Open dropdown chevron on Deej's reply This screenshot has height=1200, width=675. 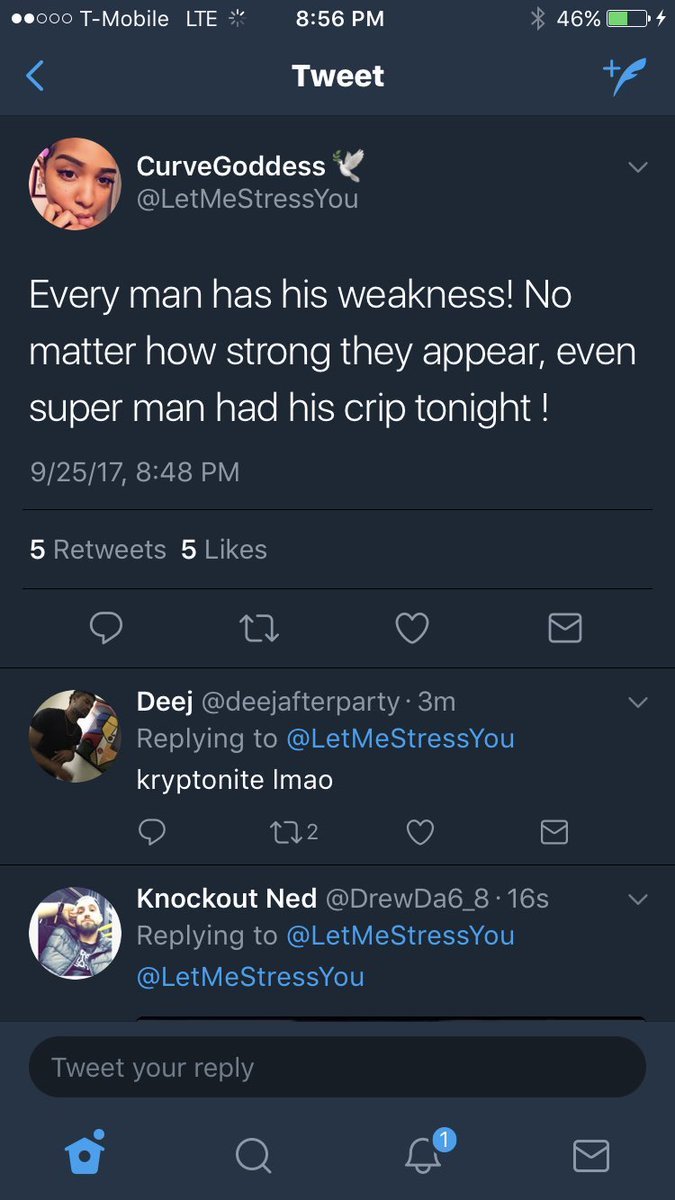pyautogui.click(x=637, y=703)
